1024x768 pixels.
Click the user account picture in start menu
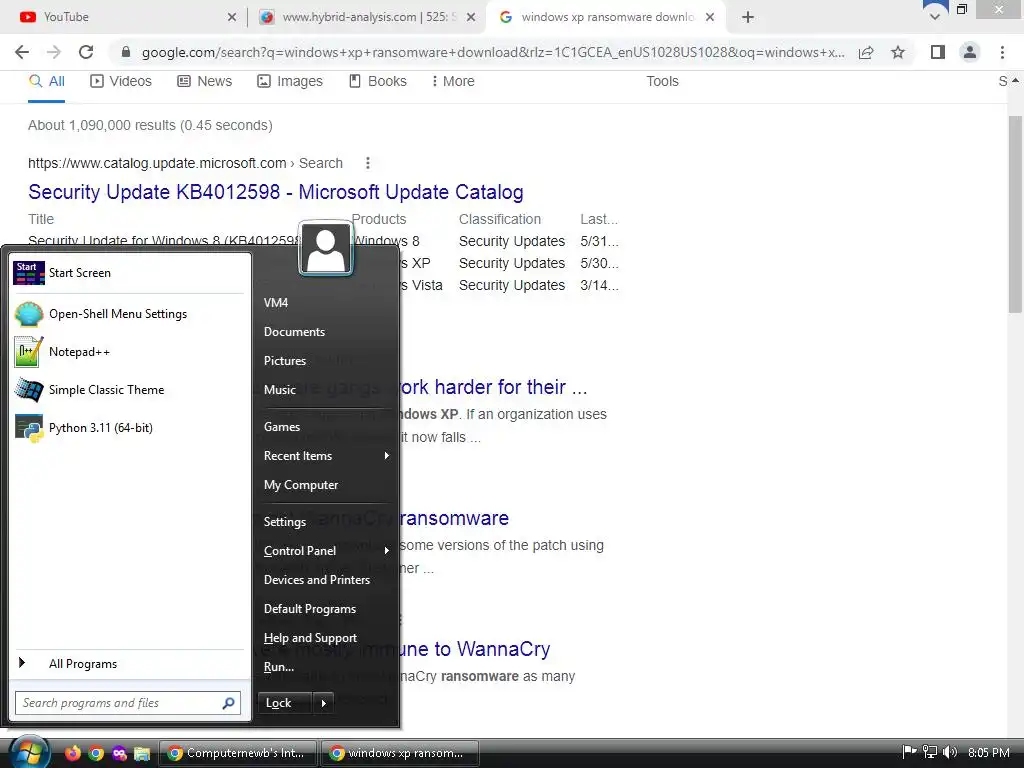click(326, 248)
